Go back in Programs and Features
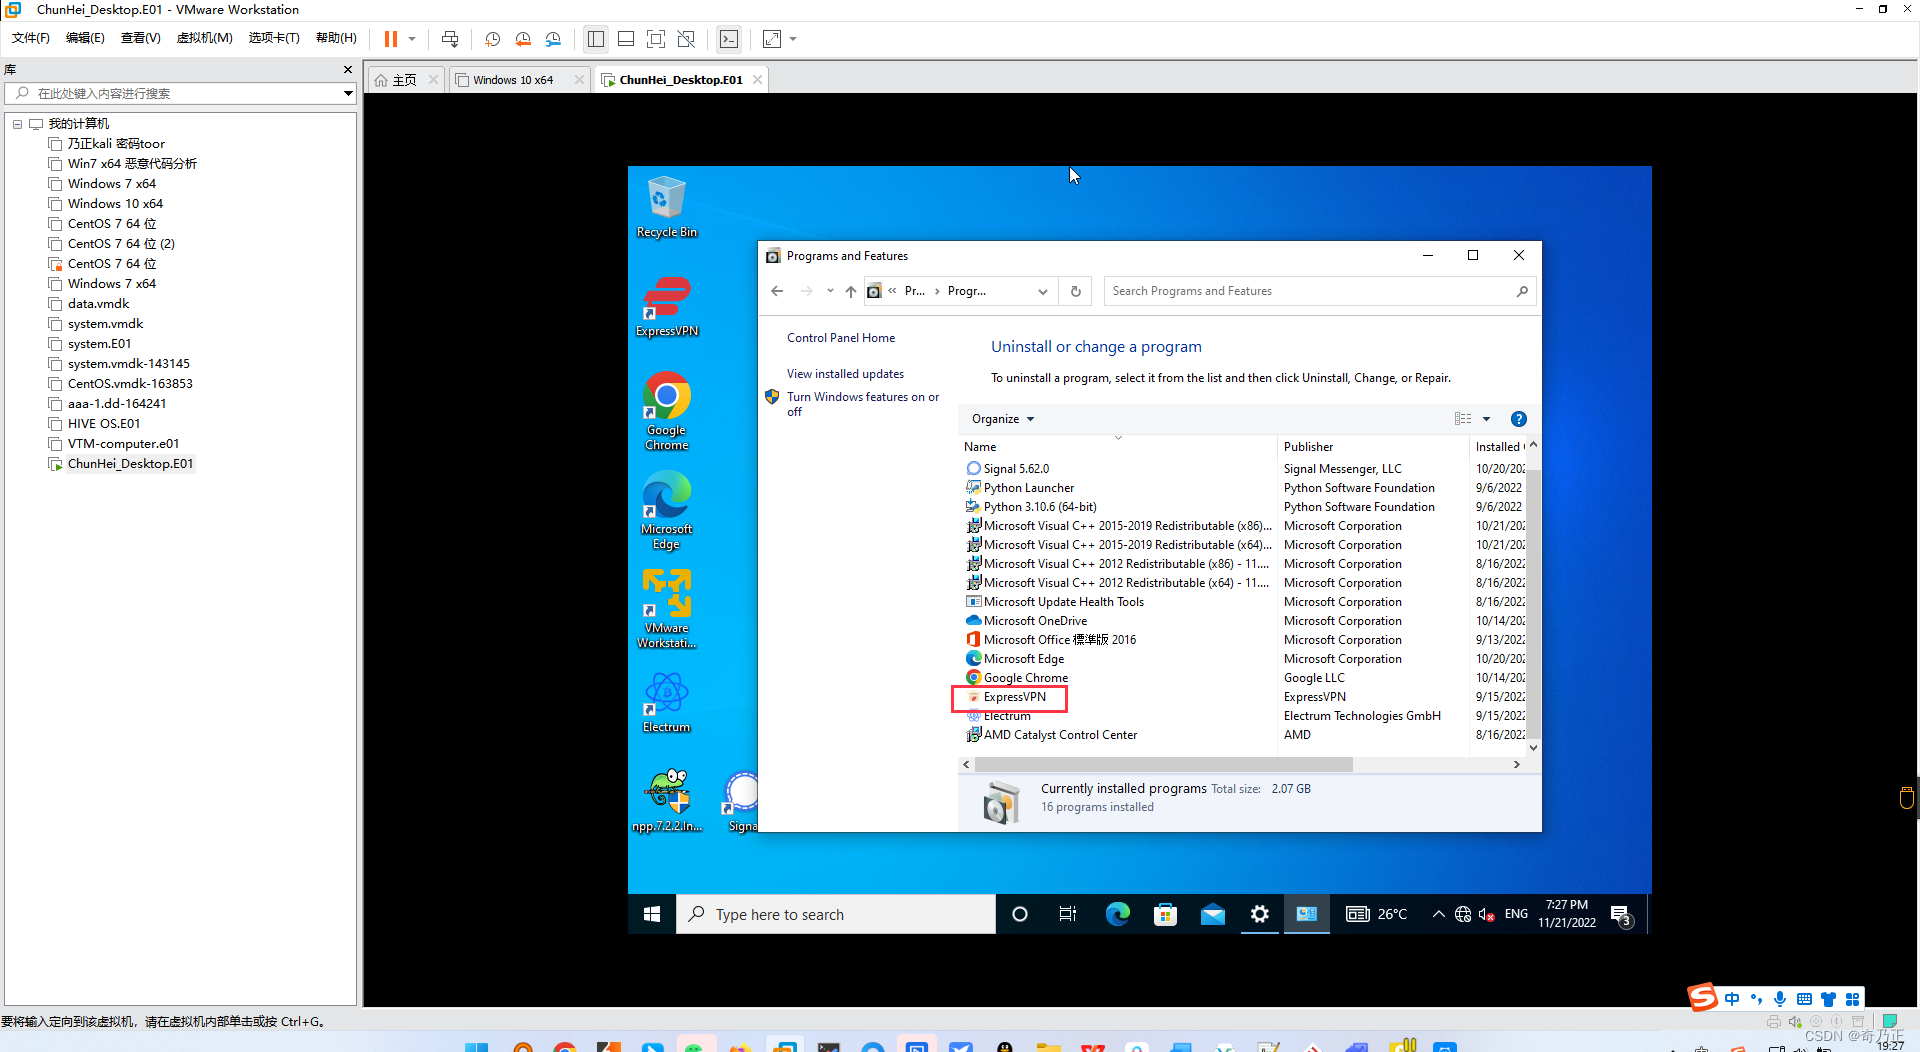 (x=777, y=291)
